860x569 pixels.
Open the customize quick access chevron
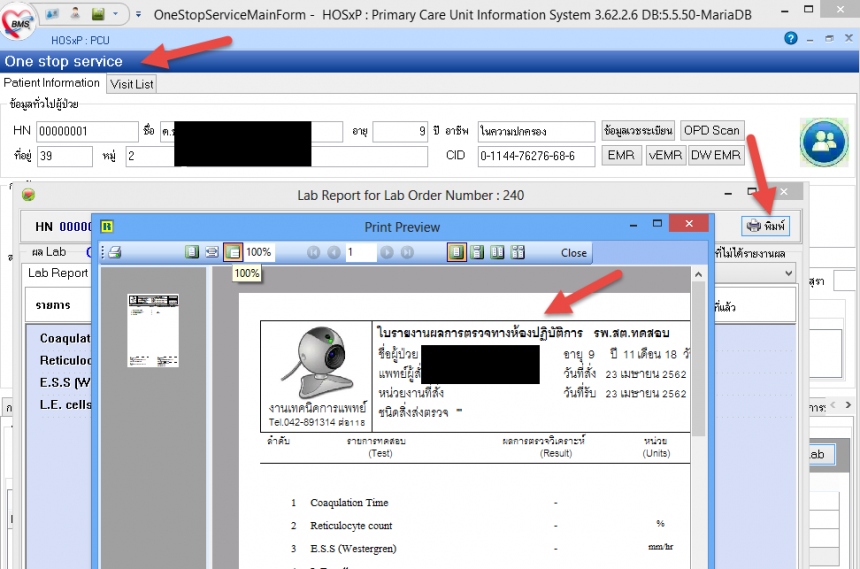click(138, 15)
